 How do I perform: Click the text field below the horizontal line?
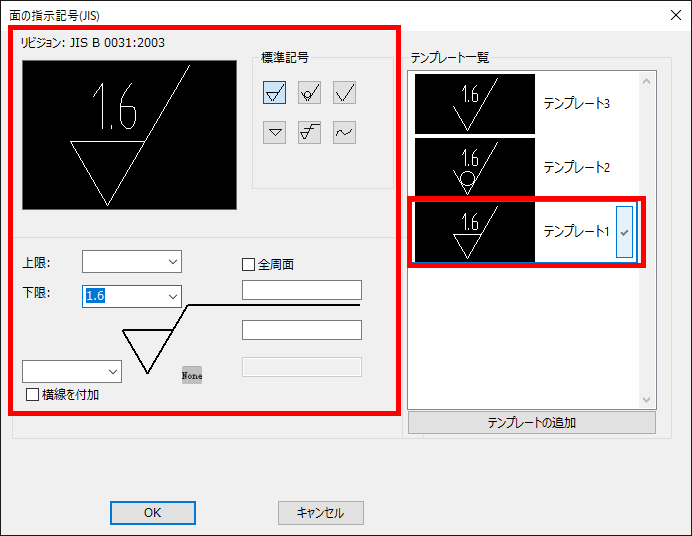302,330
